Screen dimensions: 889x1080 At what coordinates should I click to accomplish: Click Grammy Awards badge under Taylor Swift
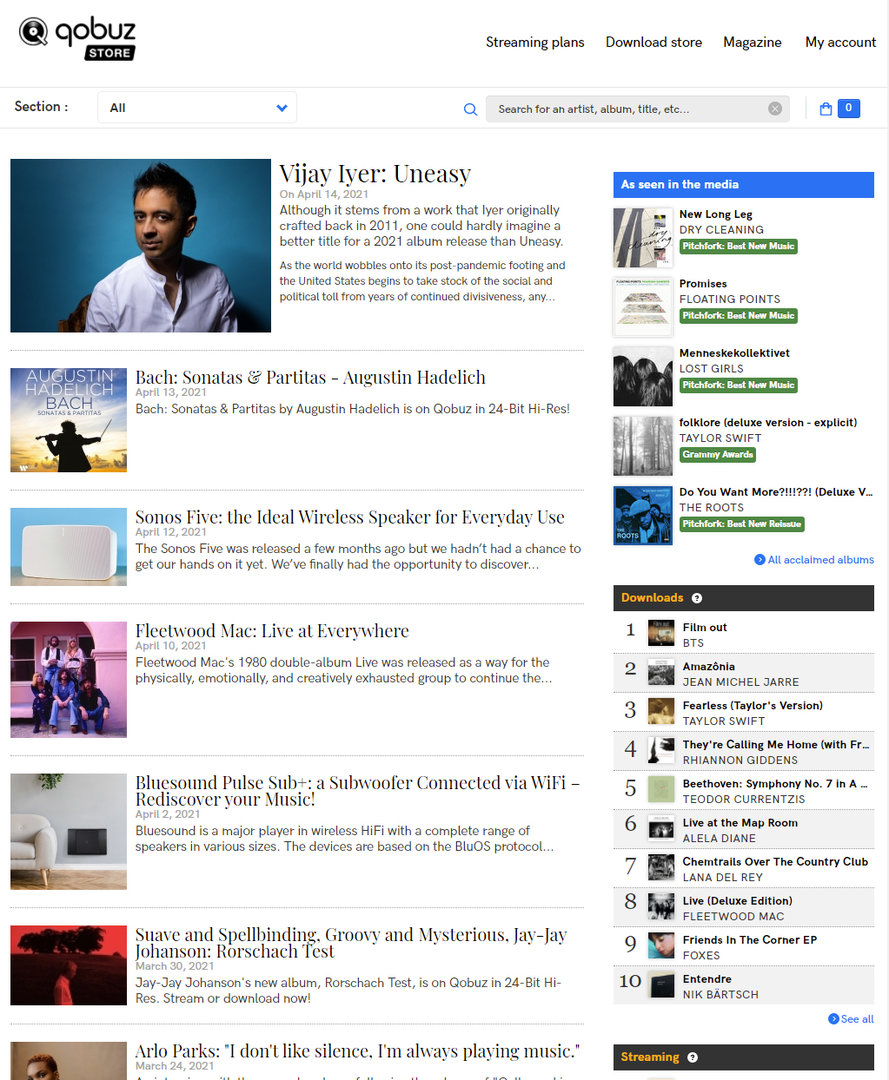pyautogui.click(x=718, y=455)
